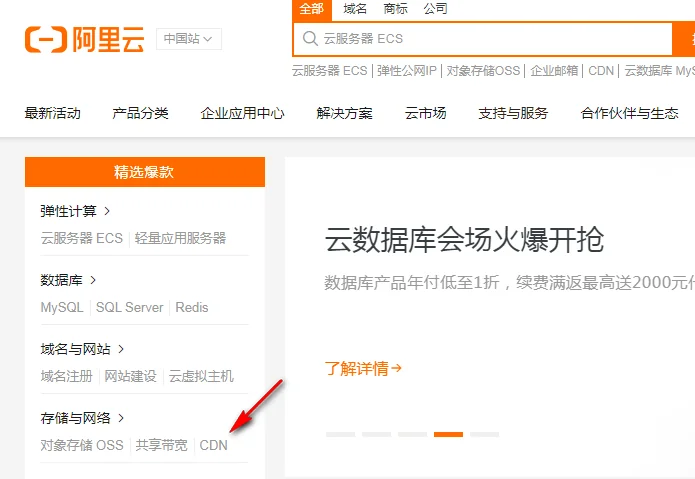Switch to the fifth carousel slide indicator
The height and width of the screenshot is (479, 695).
[484, 434]
